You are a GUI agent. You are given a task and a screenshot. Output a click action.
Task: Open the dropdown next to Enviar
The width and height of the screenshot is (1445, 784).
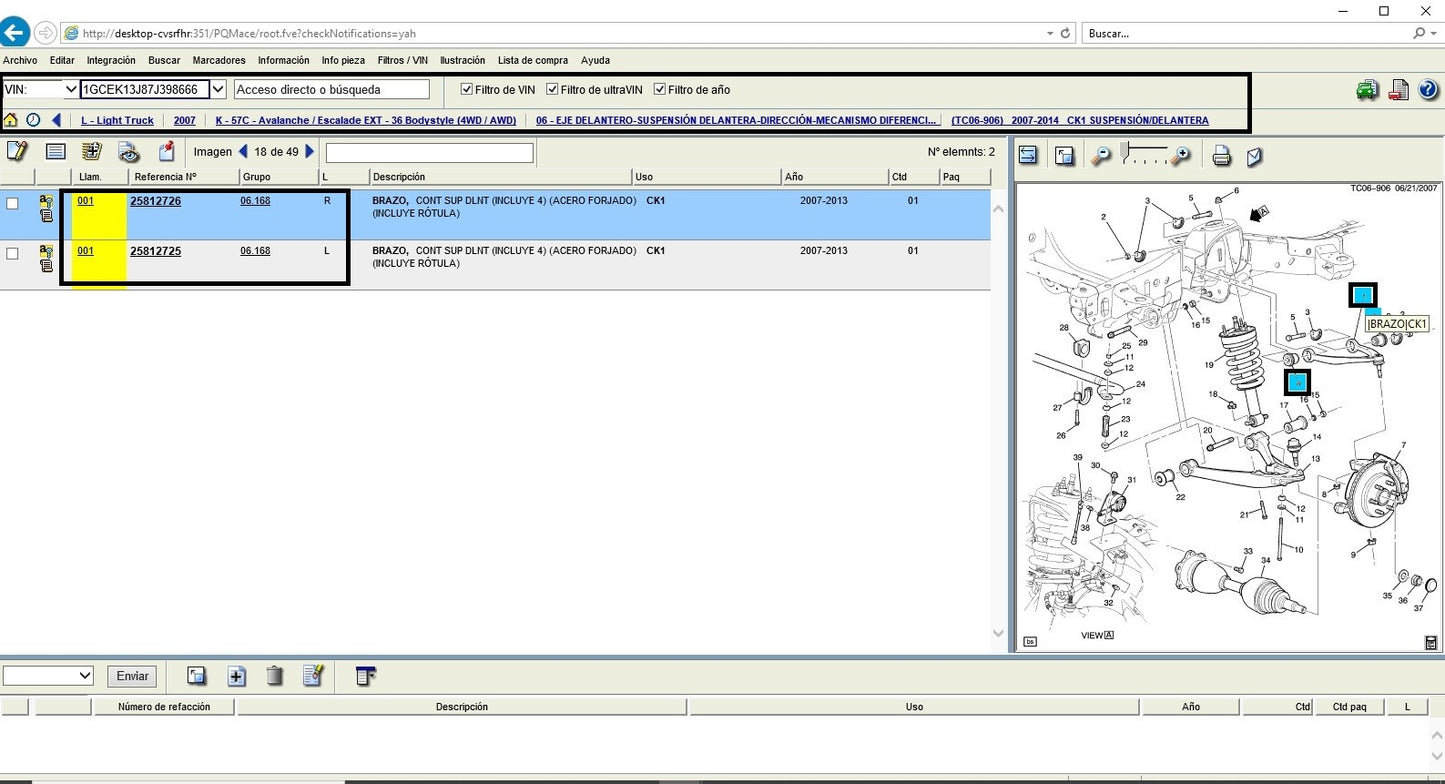pyautogui.click(x=84, y=676)
